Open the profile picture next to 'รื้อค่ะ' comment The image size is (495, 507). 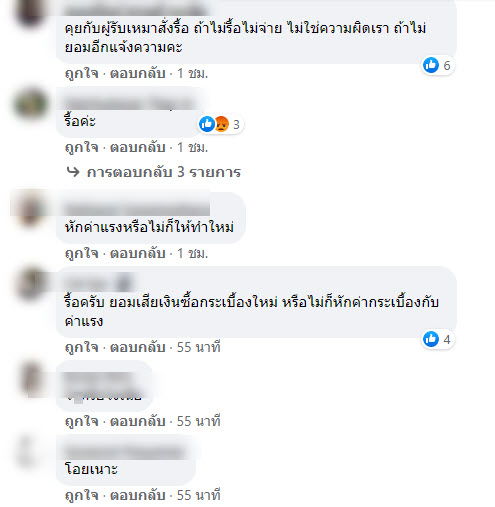(31, 104)
